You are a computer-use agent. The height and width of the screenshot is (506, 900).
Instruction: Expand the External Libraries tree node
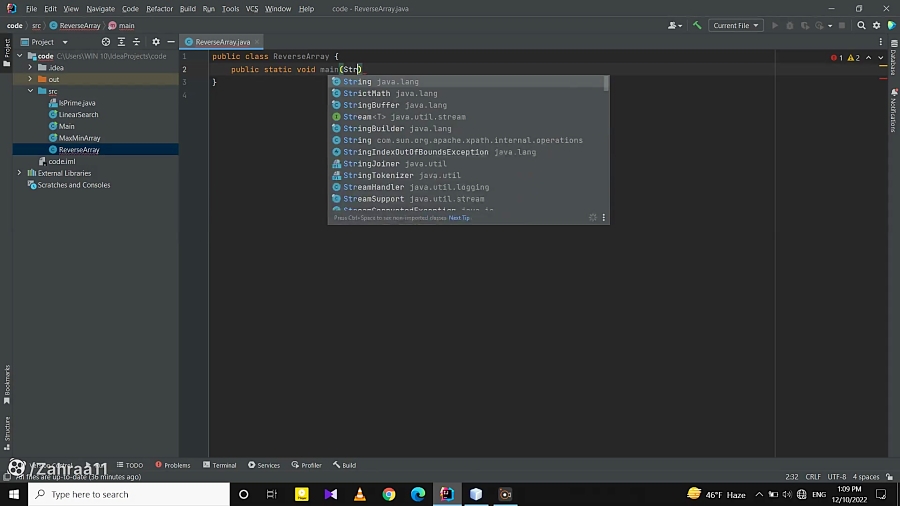coord(19,173)
